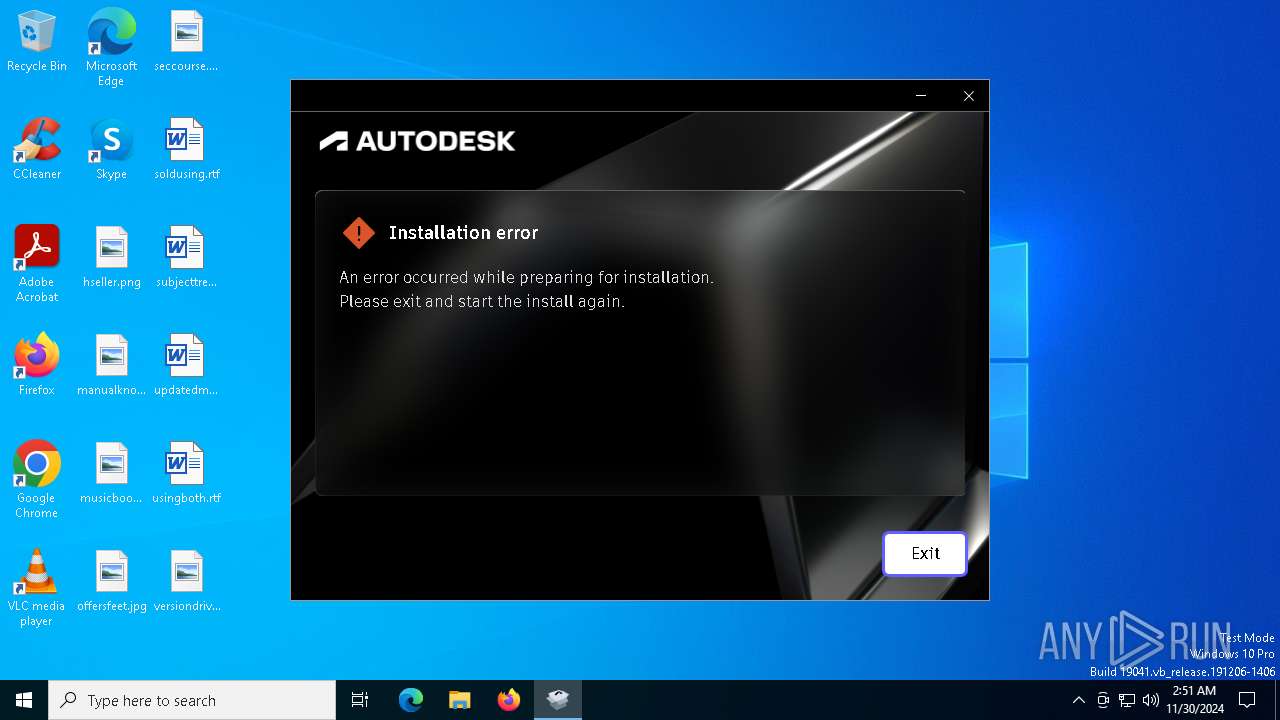Select the offersfeet.jpg file on desktop

click(x=111, y=581)
